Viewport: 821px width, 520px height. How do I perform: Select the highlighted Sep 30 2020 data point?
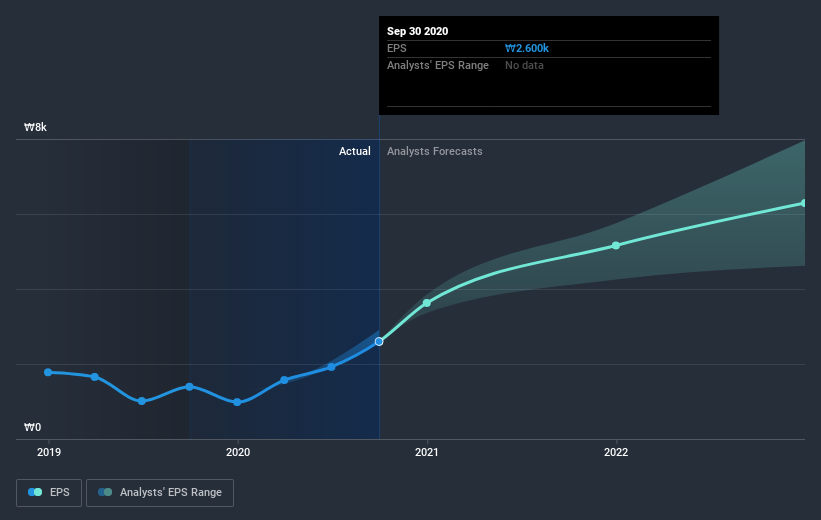point(379,341)
